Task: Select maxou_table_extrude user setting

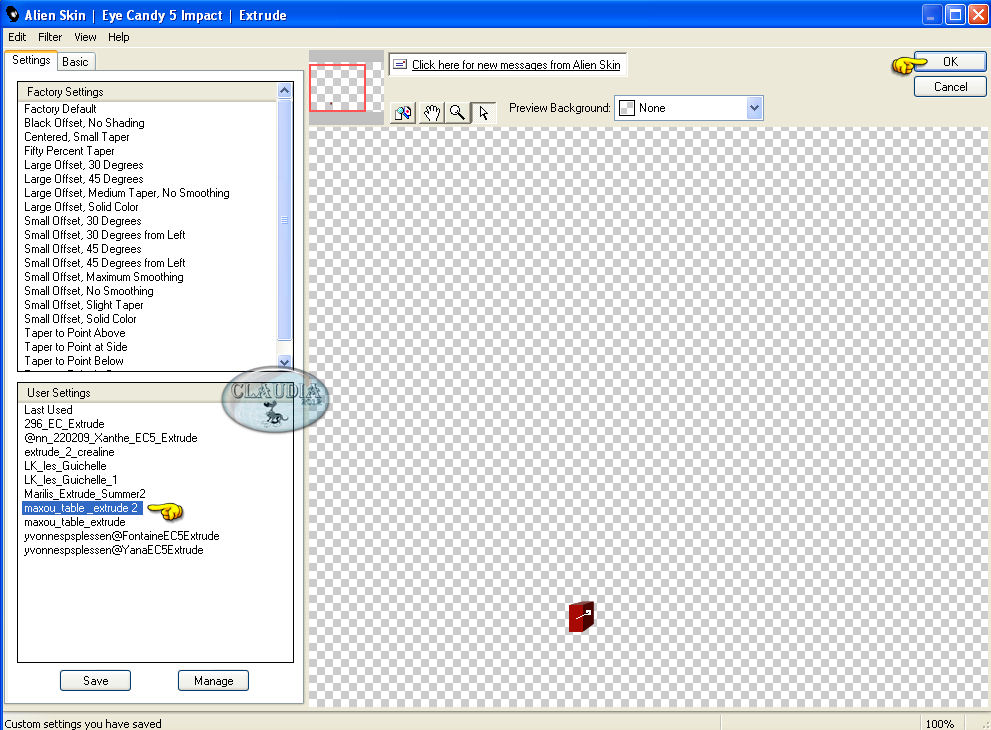Action: pyautogui.click(x=75, y=522)
